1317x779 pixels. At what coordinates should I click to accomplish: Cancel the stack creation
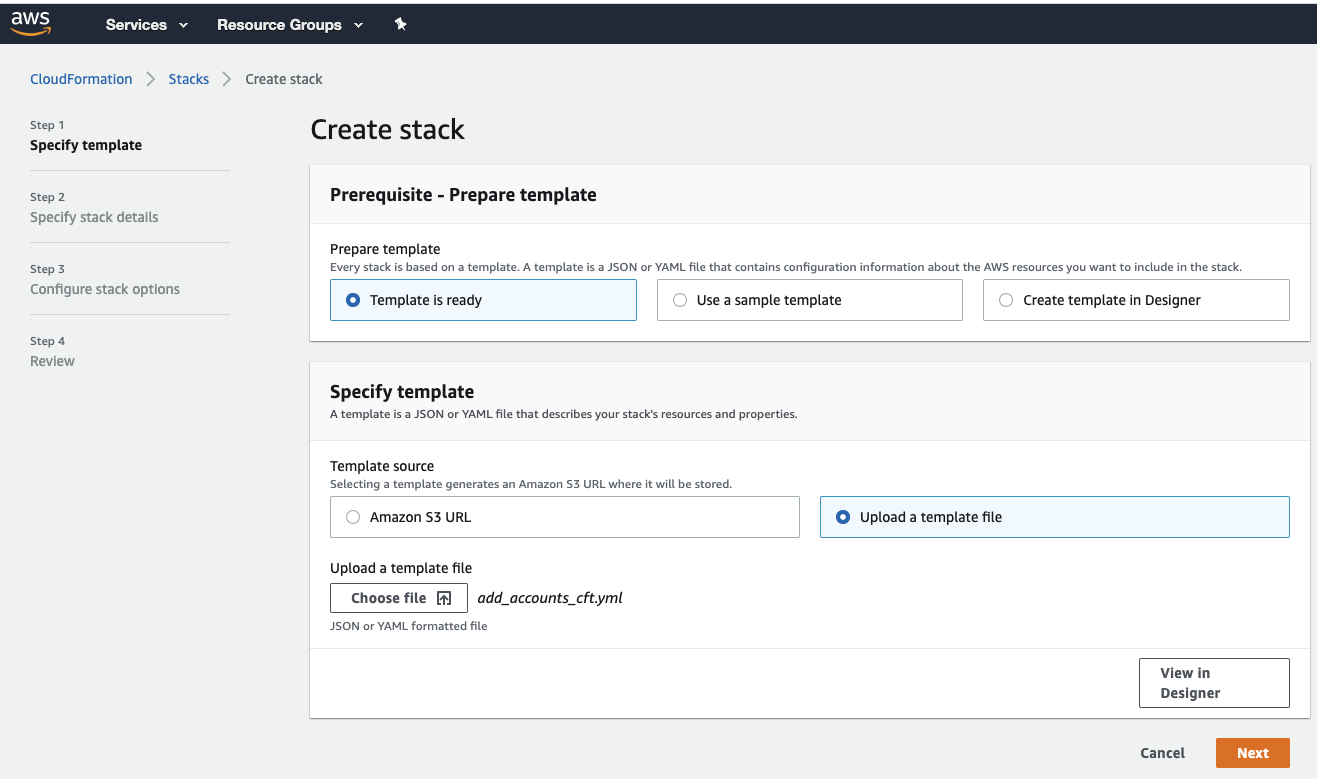1163,753
